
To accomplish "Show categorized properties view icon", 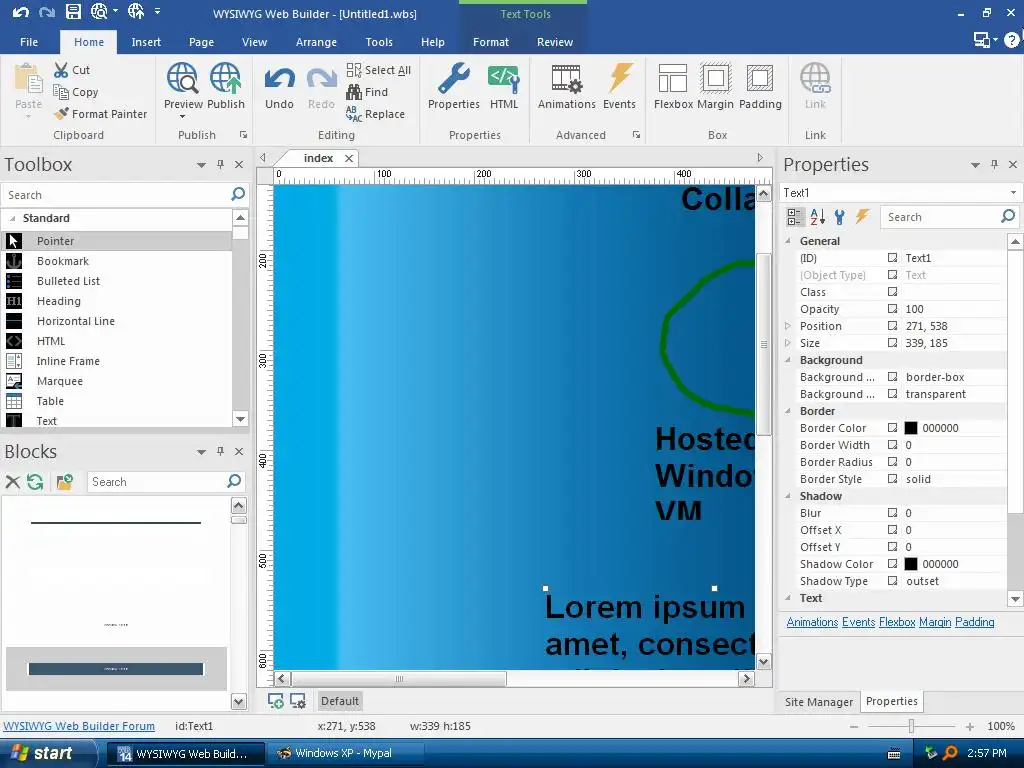I will click(x=795, y=217).
